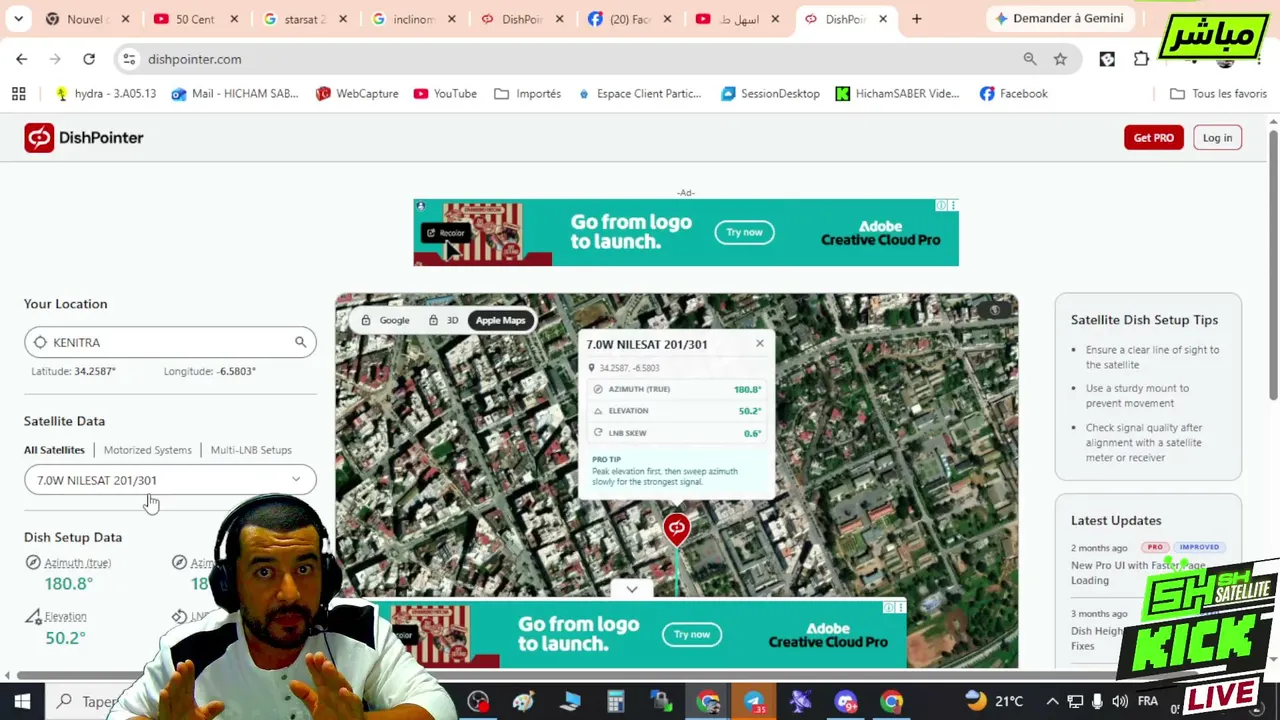This screenshot has height=720, width=1280.
Task: Click the globe icon at the map corner
Action: click(994, 310)
